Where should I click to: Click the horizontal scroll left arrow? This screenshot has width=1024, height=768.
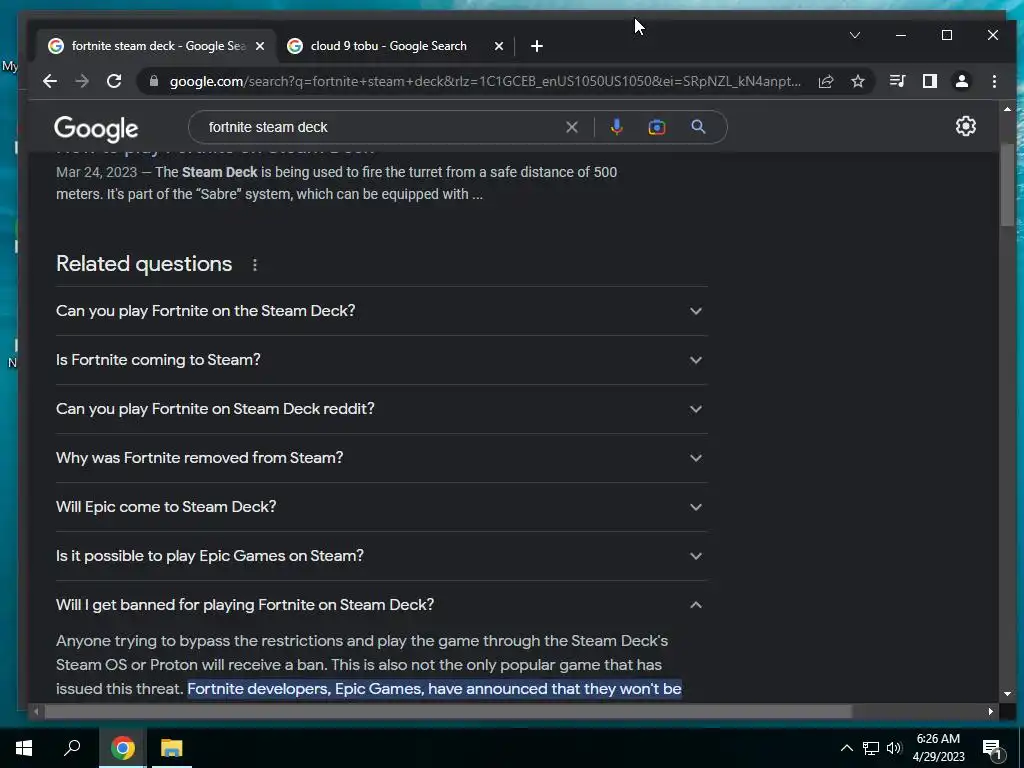click(x=36, y=711)
